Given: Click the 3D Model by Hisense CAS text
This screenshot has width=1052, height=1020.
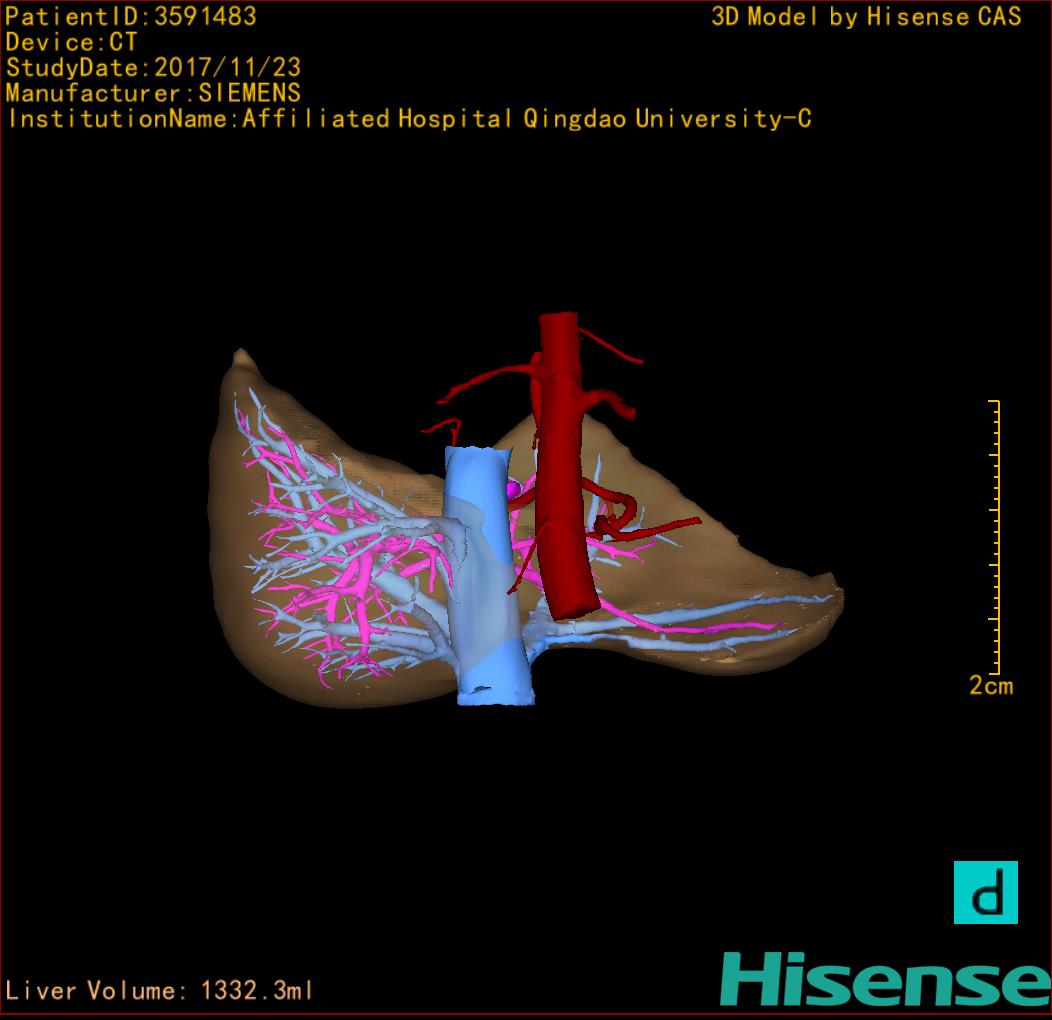Looking at the screenshot, I should point(866,17).
